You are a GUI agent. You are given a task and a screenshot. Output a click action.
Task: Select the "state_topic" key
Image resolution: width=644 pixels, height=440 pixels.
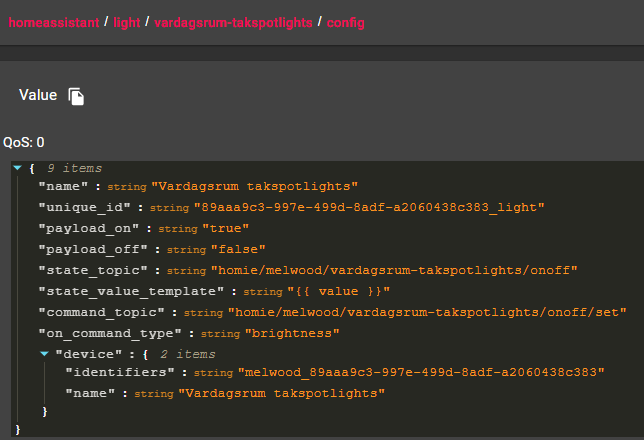coord(93,270)
